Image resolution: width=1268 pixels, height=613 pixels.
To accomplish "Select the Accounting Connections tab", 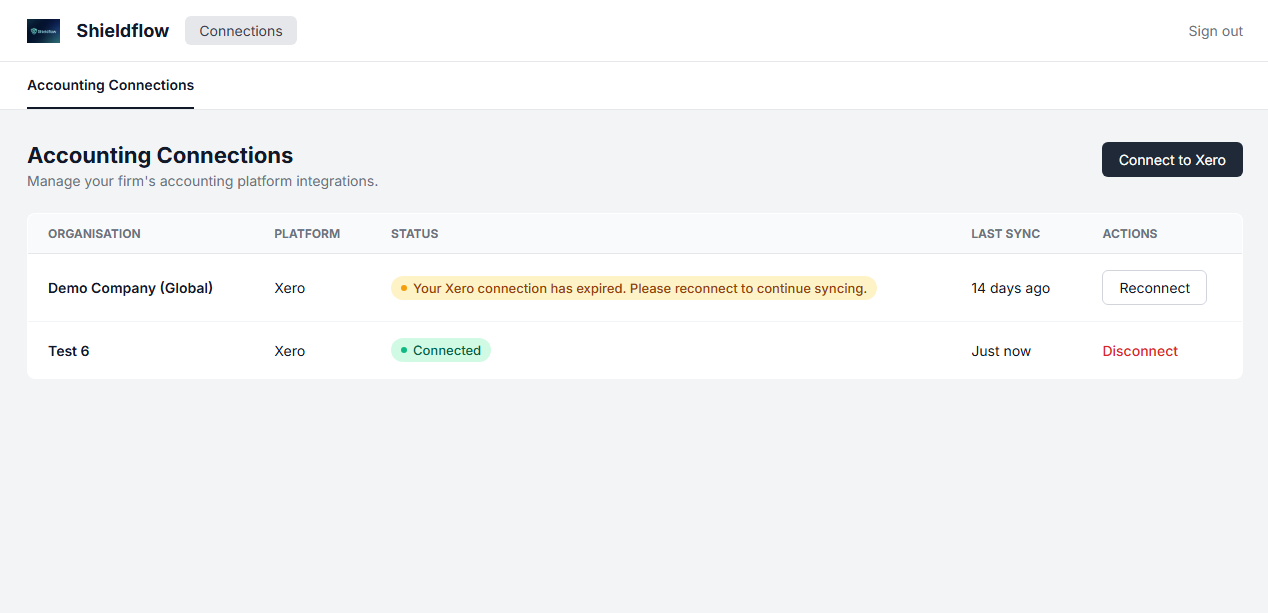I will 110,85.
